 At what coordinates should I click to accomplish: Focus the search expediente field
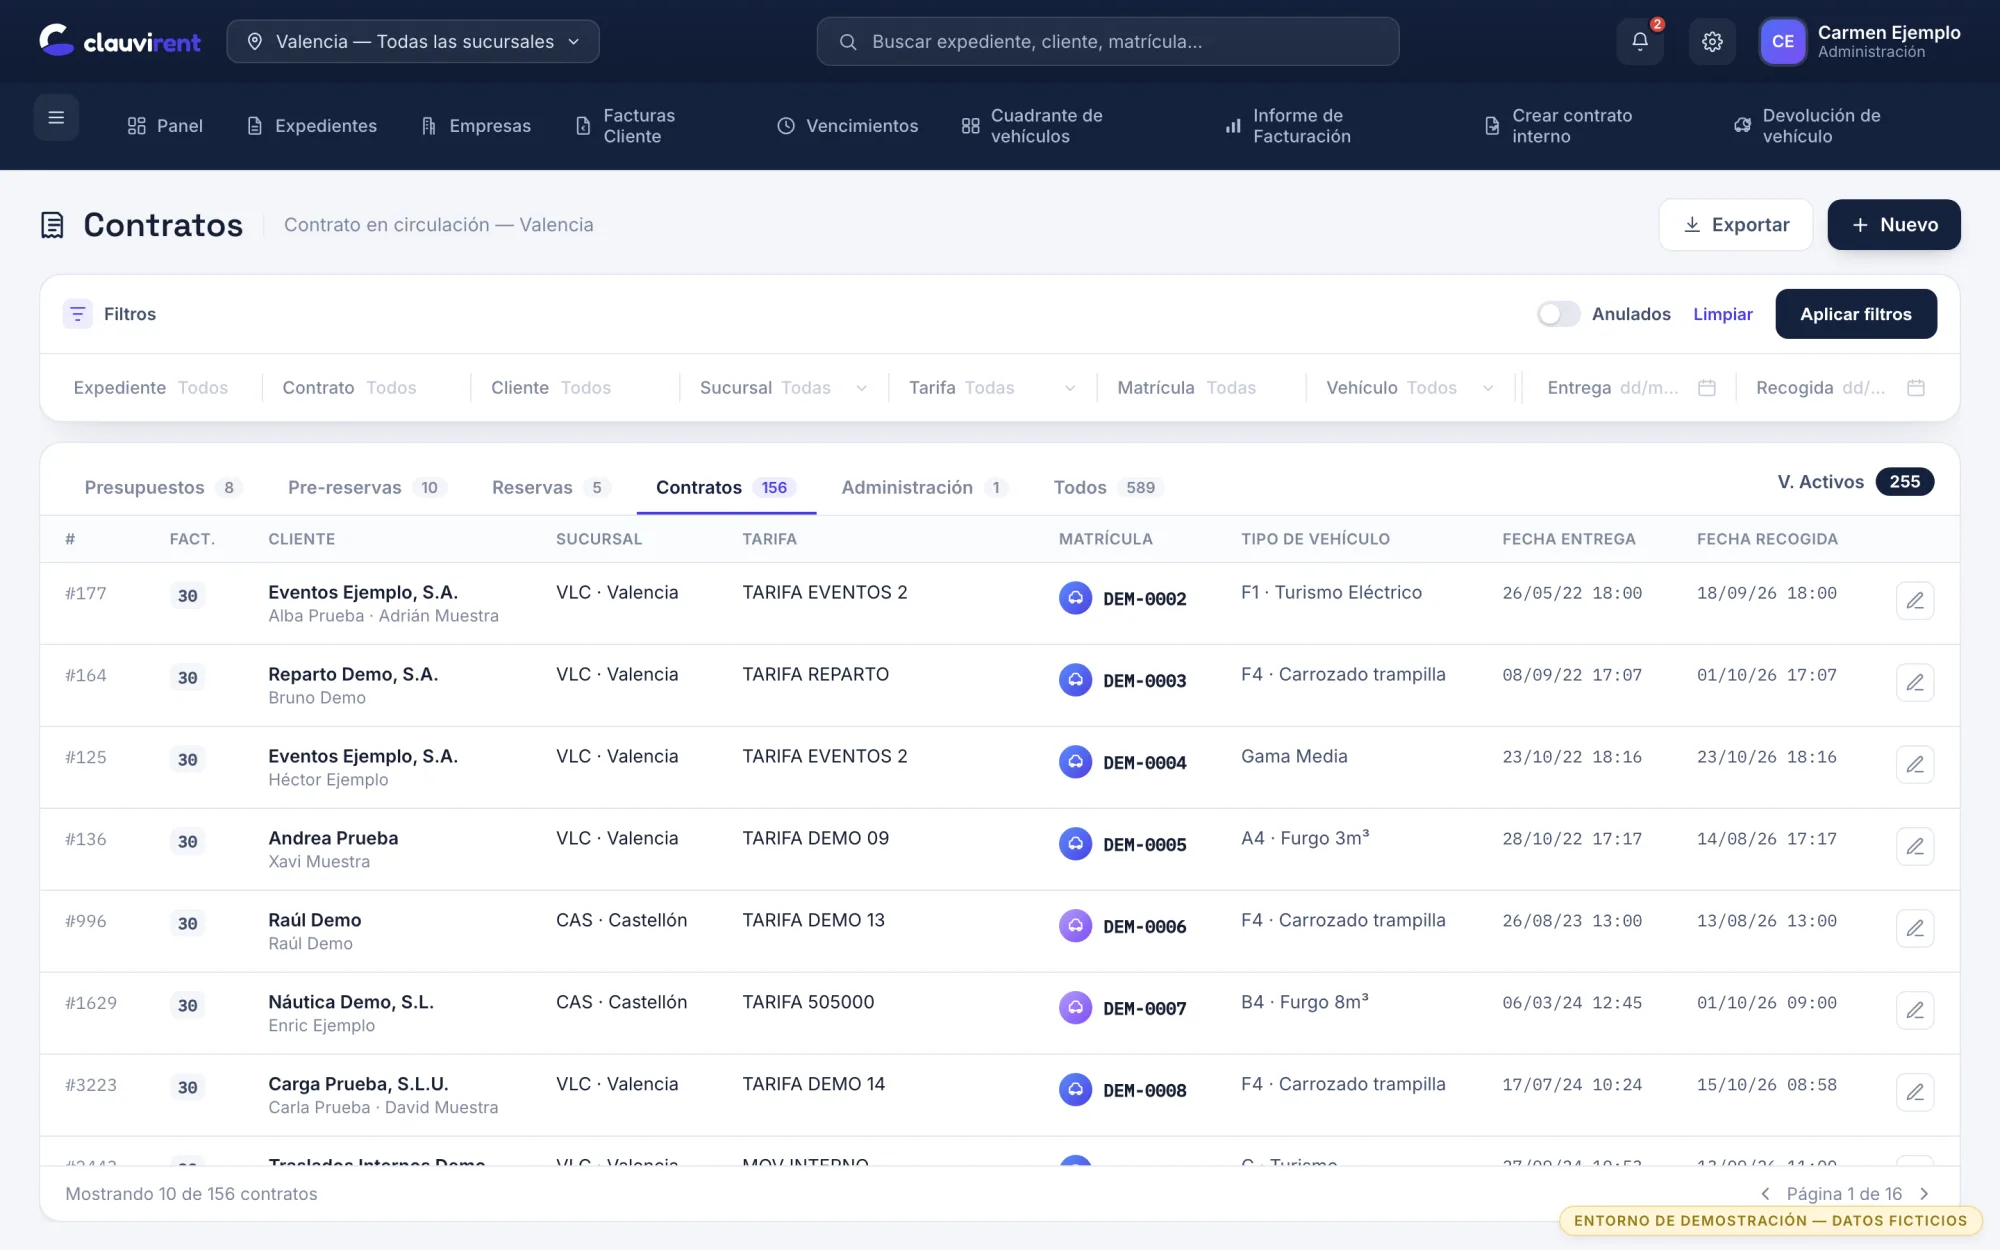pos(1108,41)
